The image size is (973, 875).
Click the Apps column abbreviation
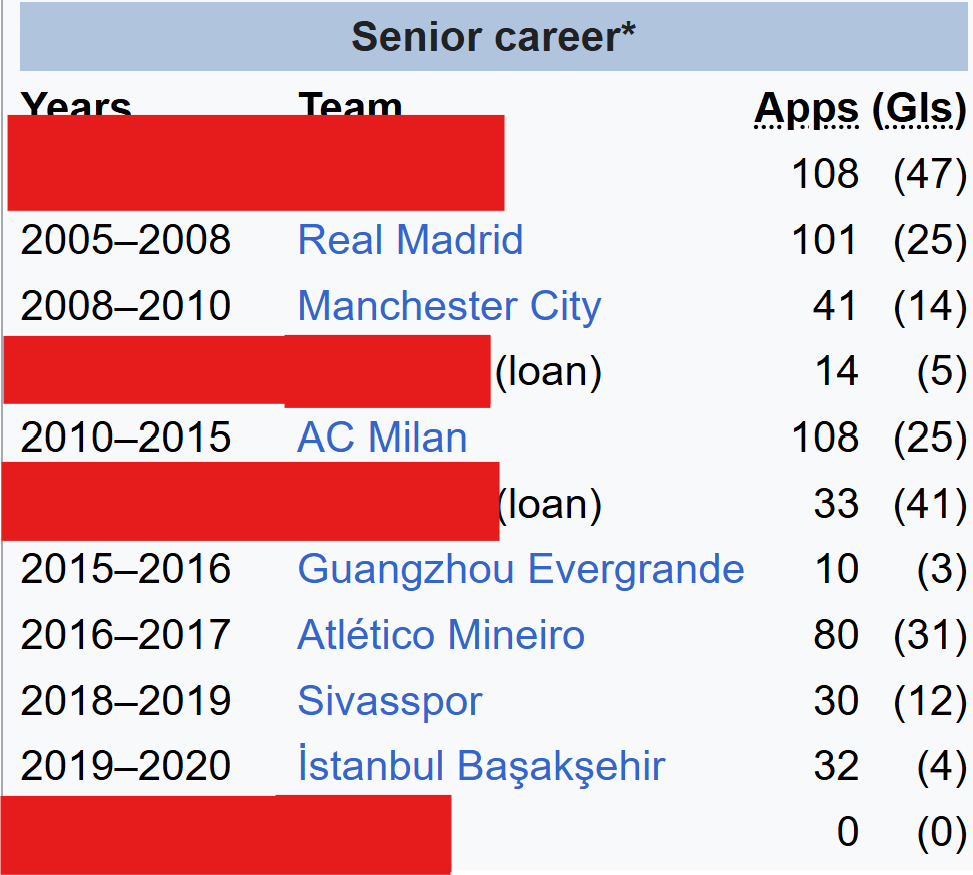click(806, 108)
